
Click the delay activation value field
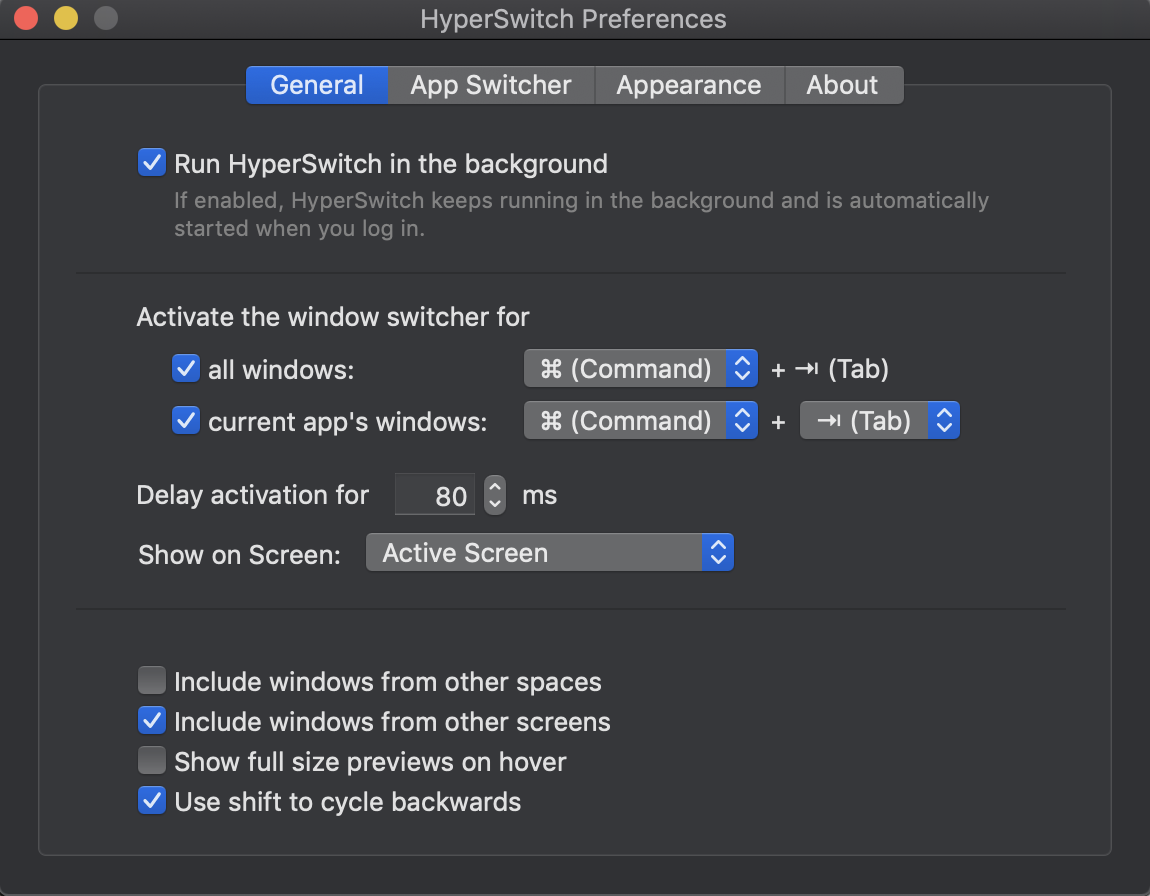435,495
